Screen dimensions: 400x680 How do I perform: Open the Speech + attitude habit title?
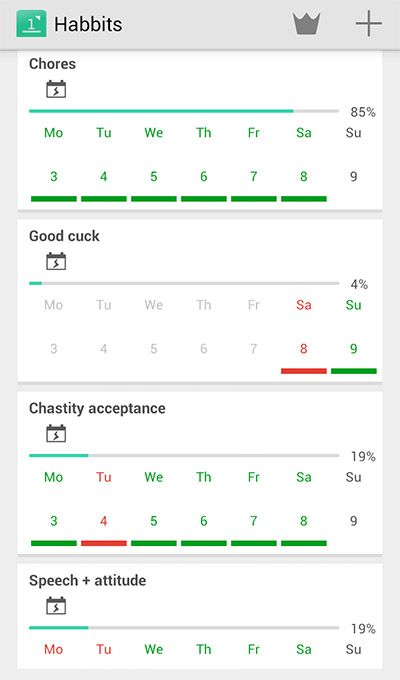click(x=88, y=580)
